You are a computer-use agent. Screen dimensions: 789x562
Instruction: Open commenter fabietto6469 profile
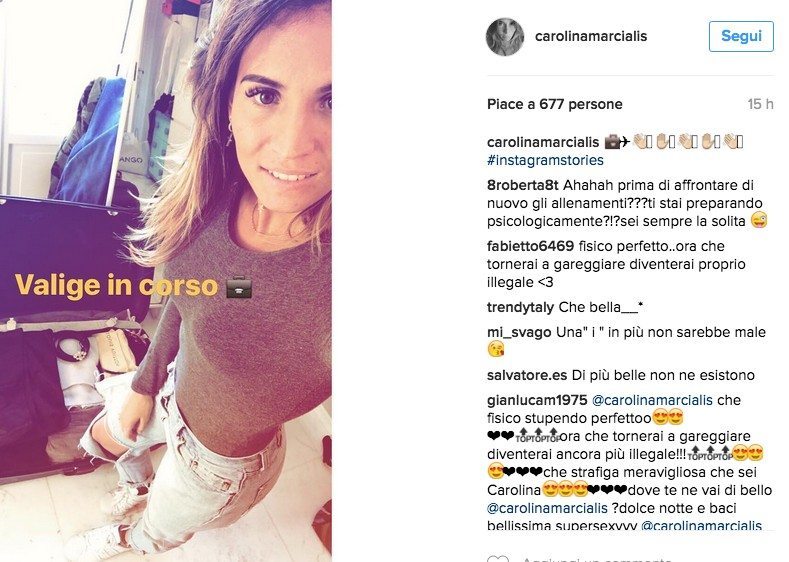point(530,246)
